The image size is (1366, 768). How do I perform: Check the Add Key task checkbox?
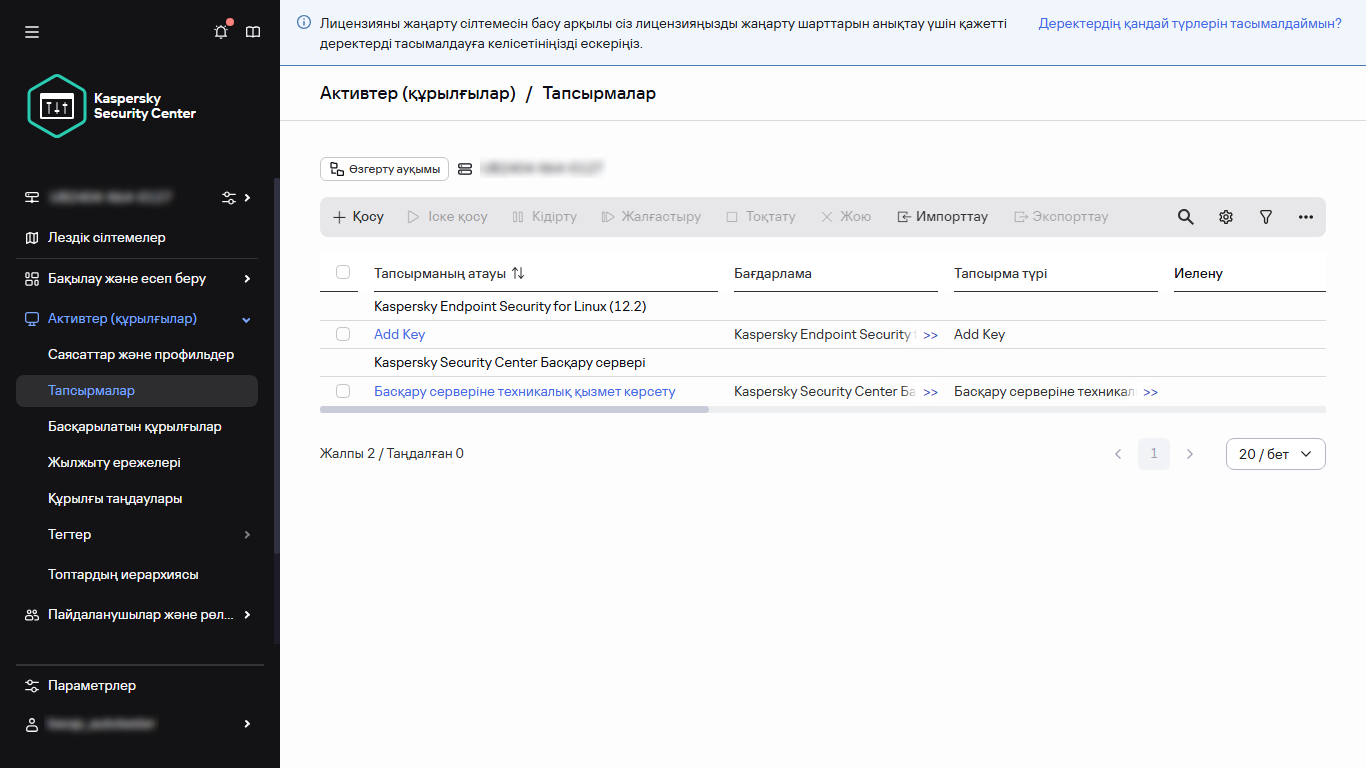tap(343, 334)
